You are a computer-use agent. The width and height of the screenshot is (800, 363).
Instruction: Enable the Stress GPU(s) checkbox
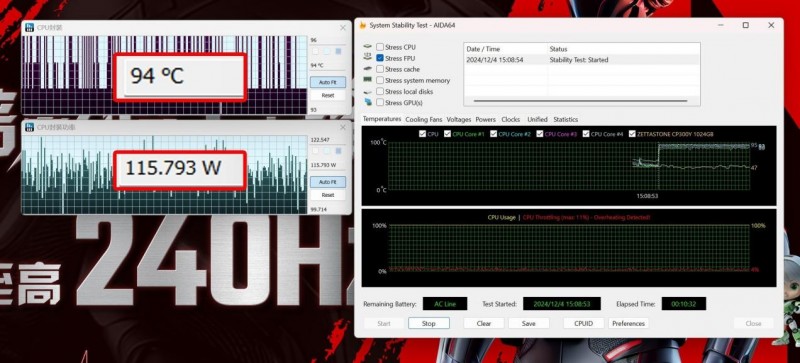(x=380, y=103)
